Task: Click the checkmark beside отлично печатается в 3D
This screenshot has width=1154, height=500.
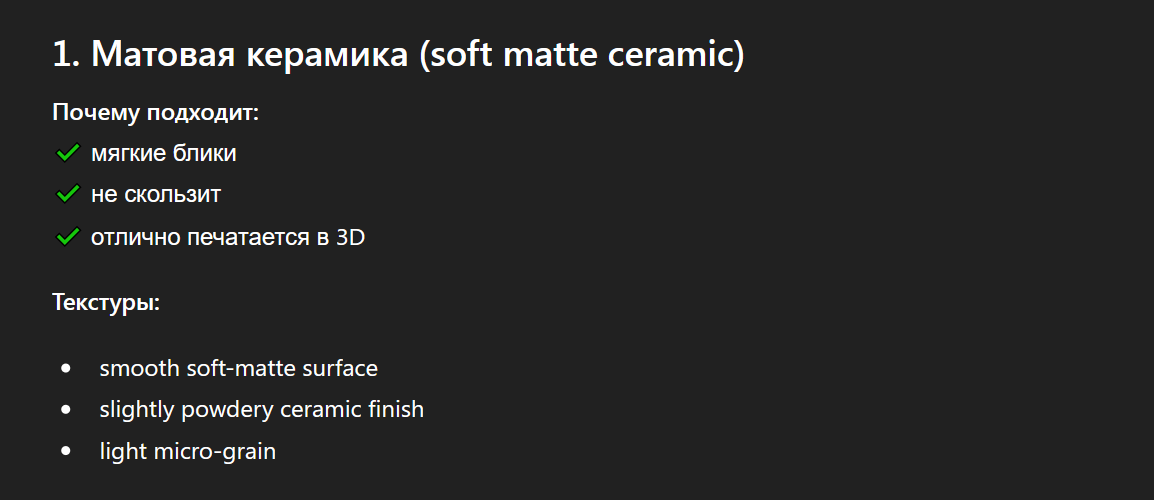Action: click(67, 237)
